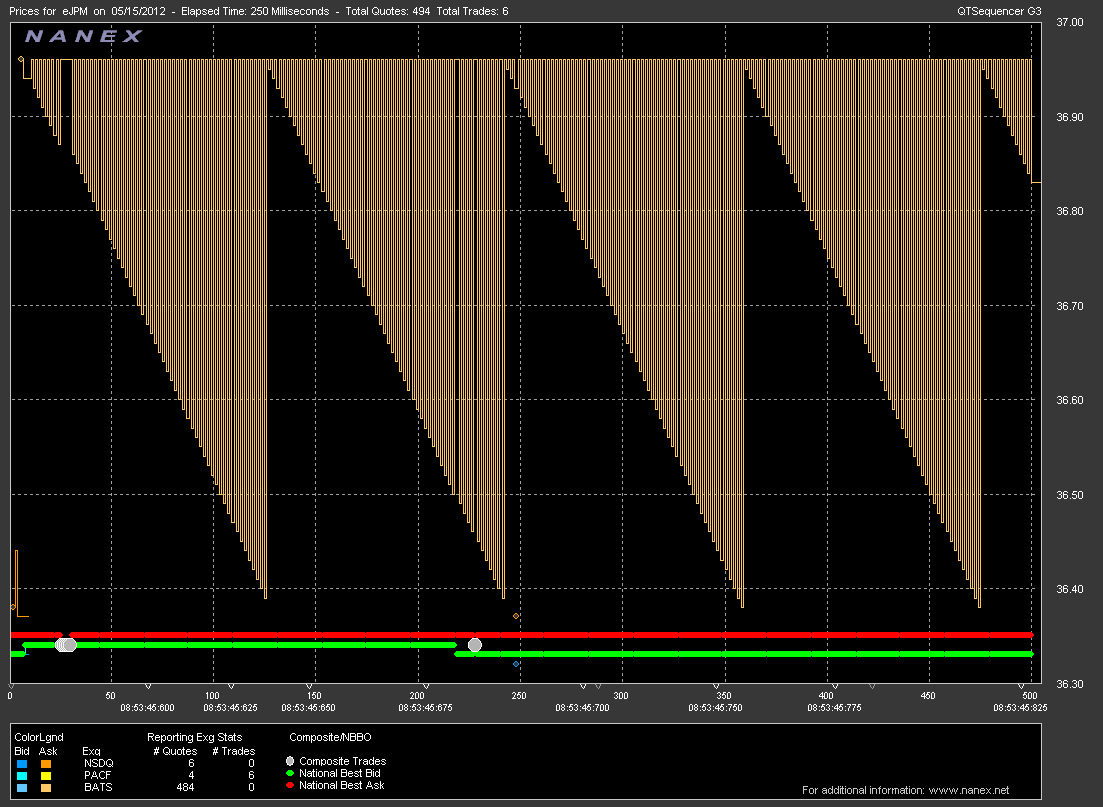
Task: Click the x-axis tick label 450
Action: point(929,696)
